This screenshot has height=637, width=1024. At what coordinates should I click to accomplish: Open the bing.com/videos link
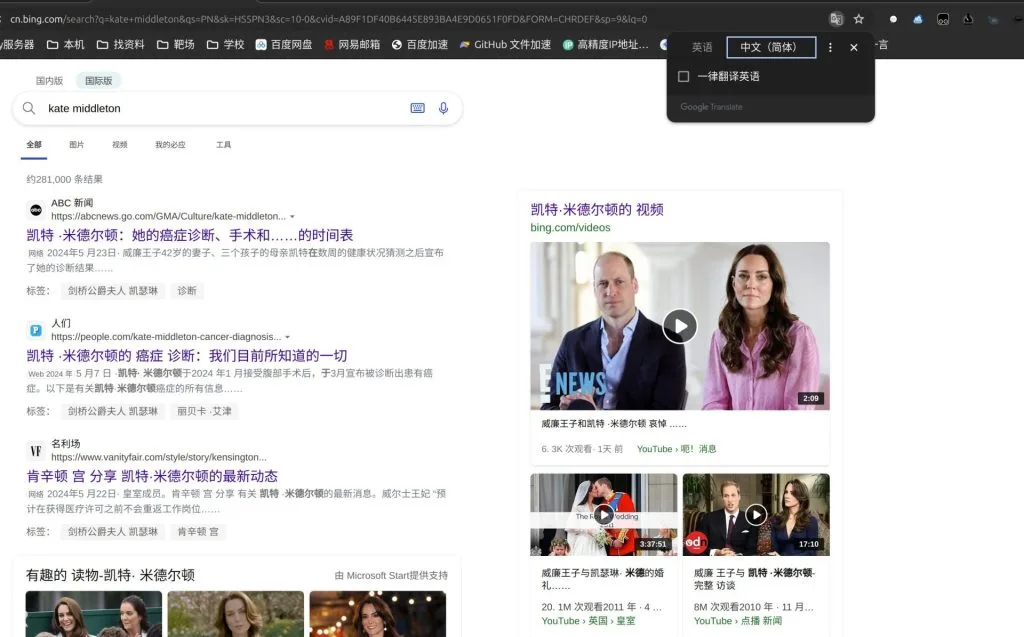click(x=570, y=227)
